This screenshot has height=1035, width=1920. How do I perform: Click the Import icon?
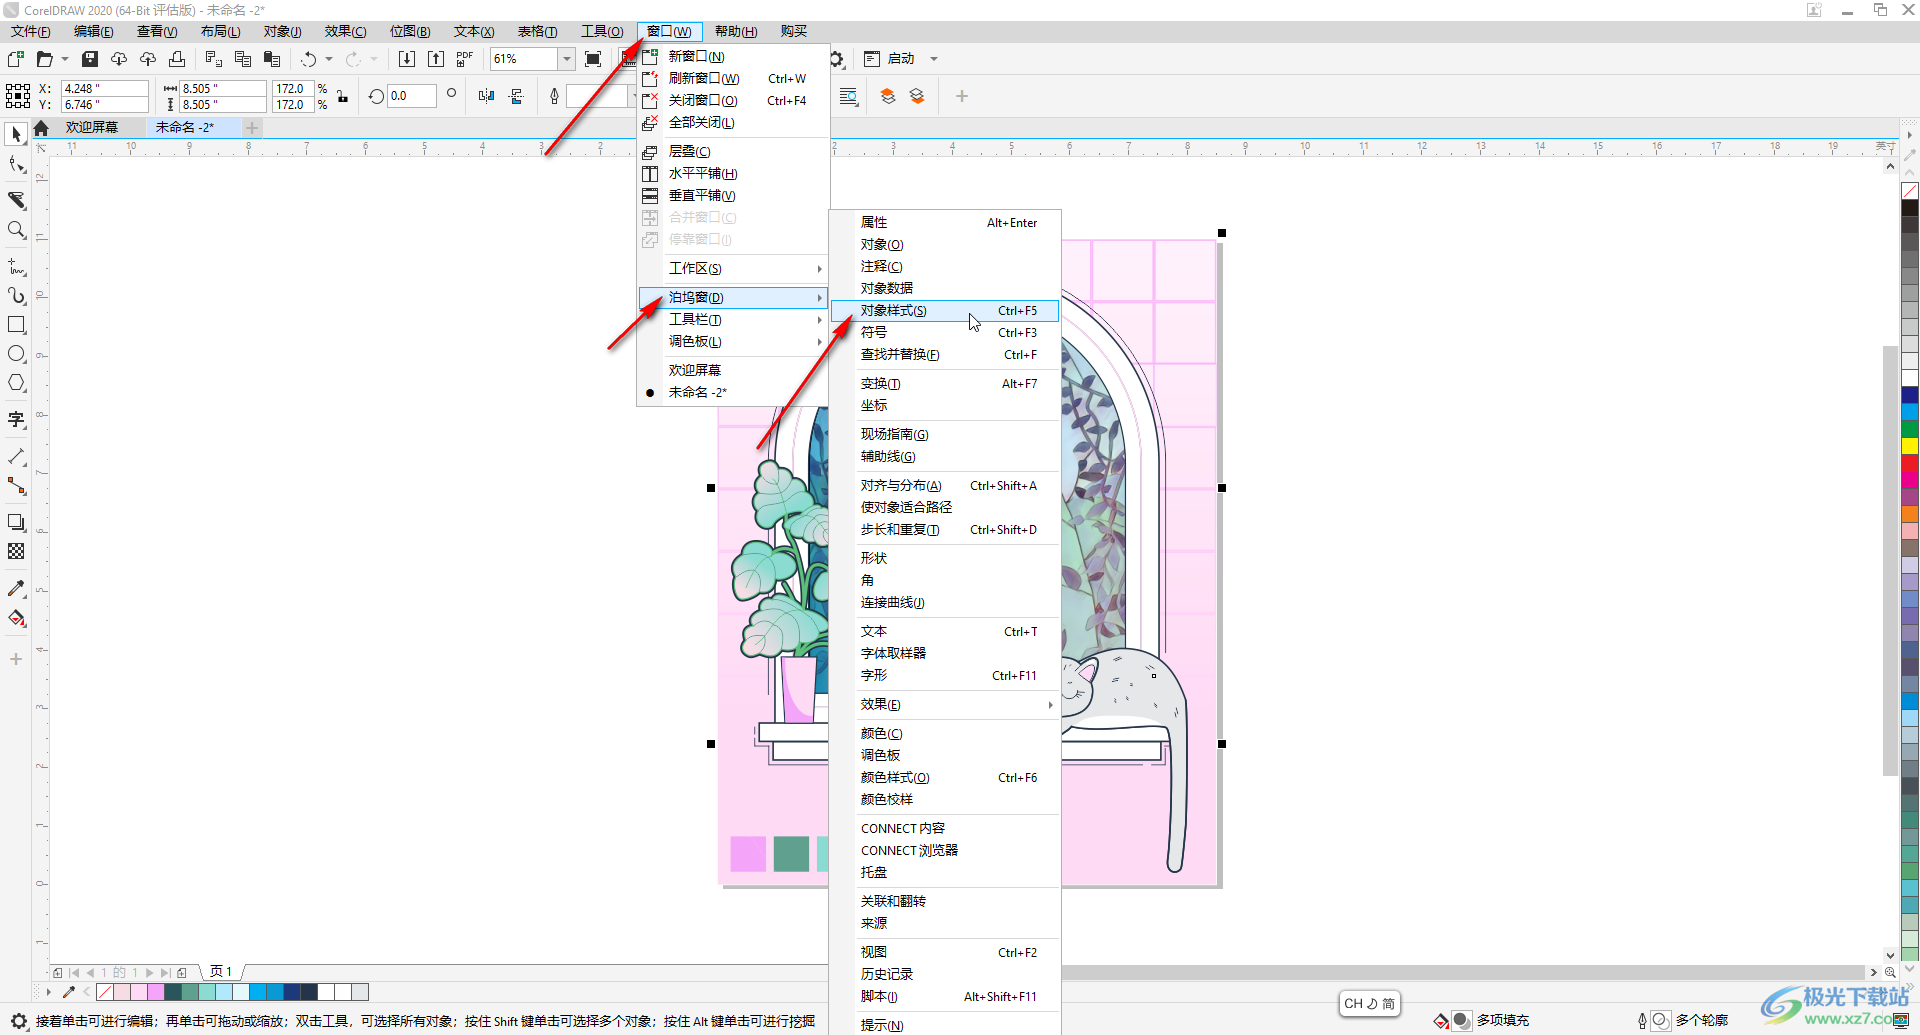[407, 59]
